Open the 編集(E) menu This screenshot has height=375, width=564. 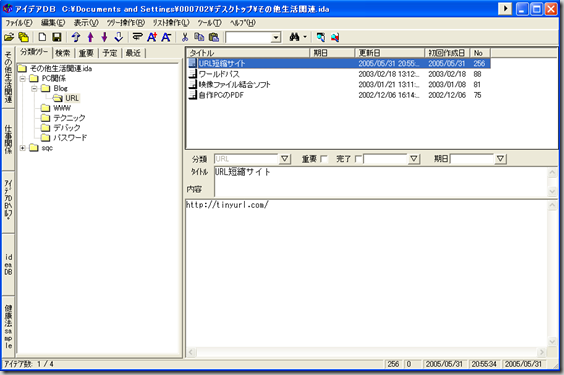(53, 23)
